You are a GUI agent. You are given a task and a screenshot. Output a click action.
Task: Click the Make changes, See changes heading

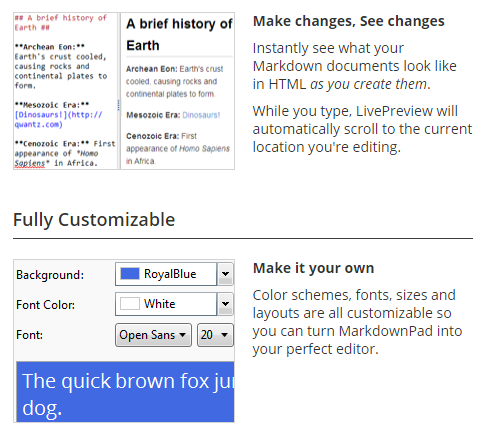(349, 21)
